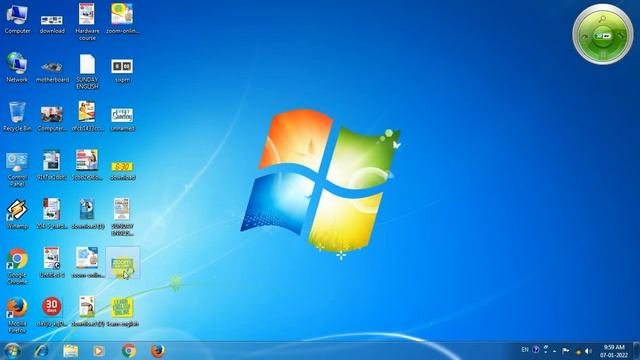Click the pause symbol on green gadget

(603, 54)
